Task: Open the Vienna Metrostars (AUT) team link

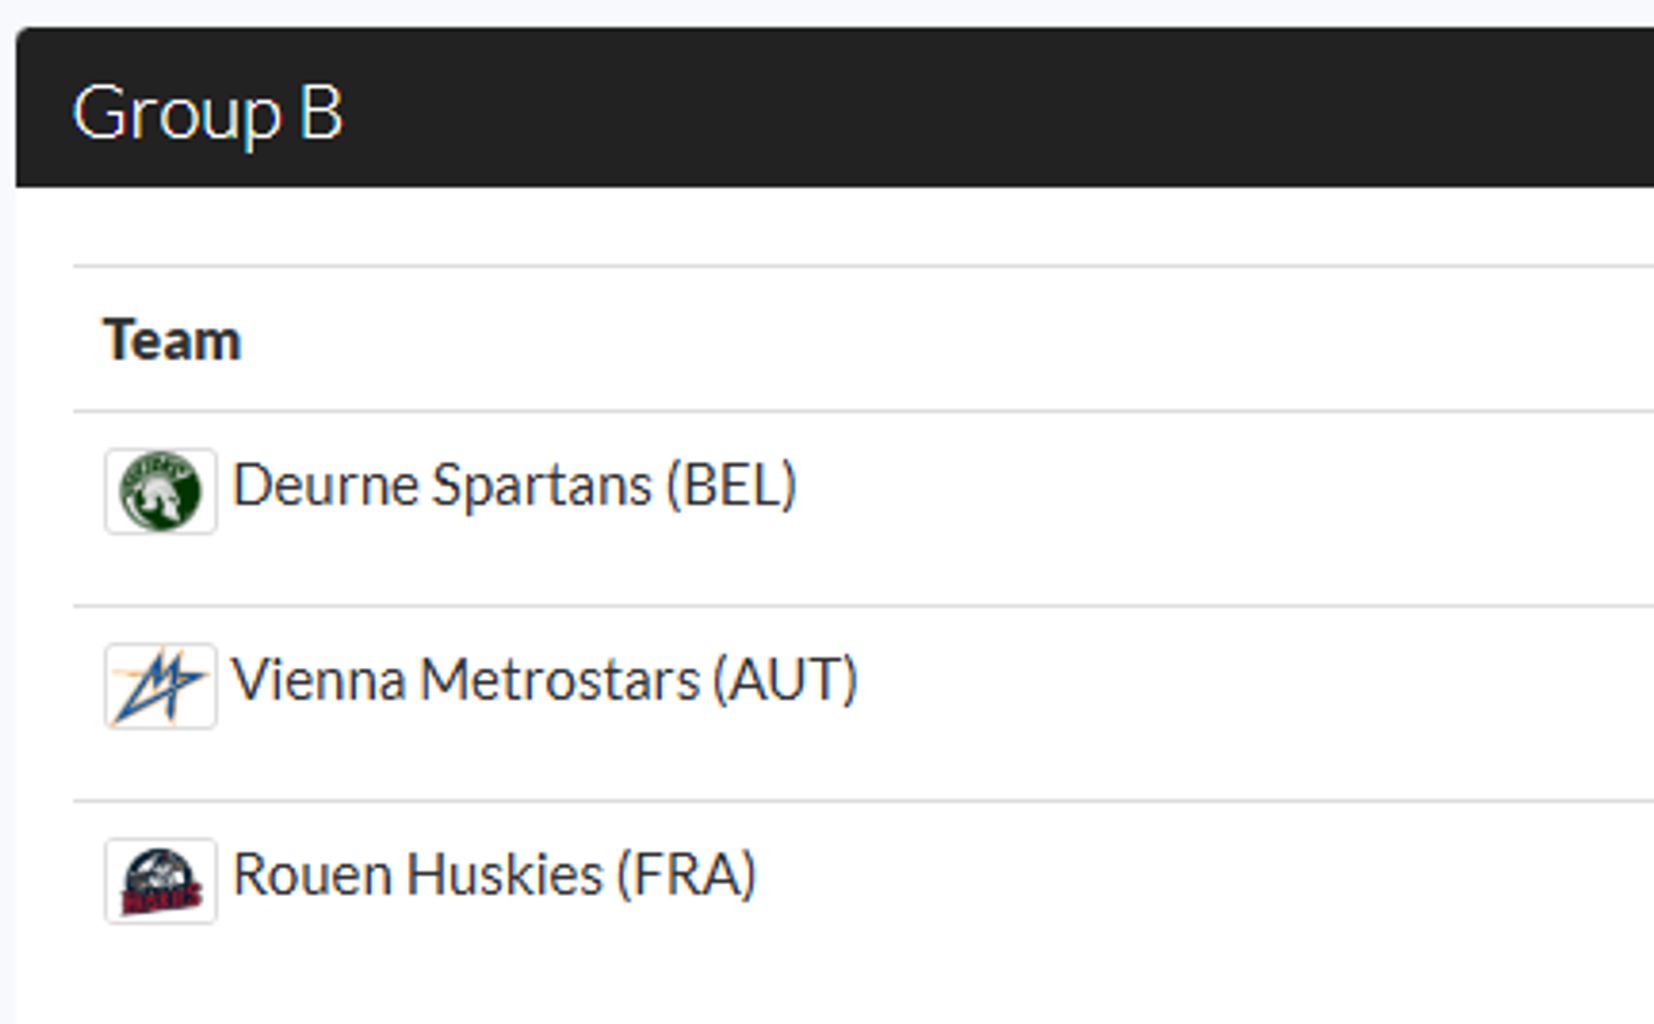Action: (x=544, y=681)
